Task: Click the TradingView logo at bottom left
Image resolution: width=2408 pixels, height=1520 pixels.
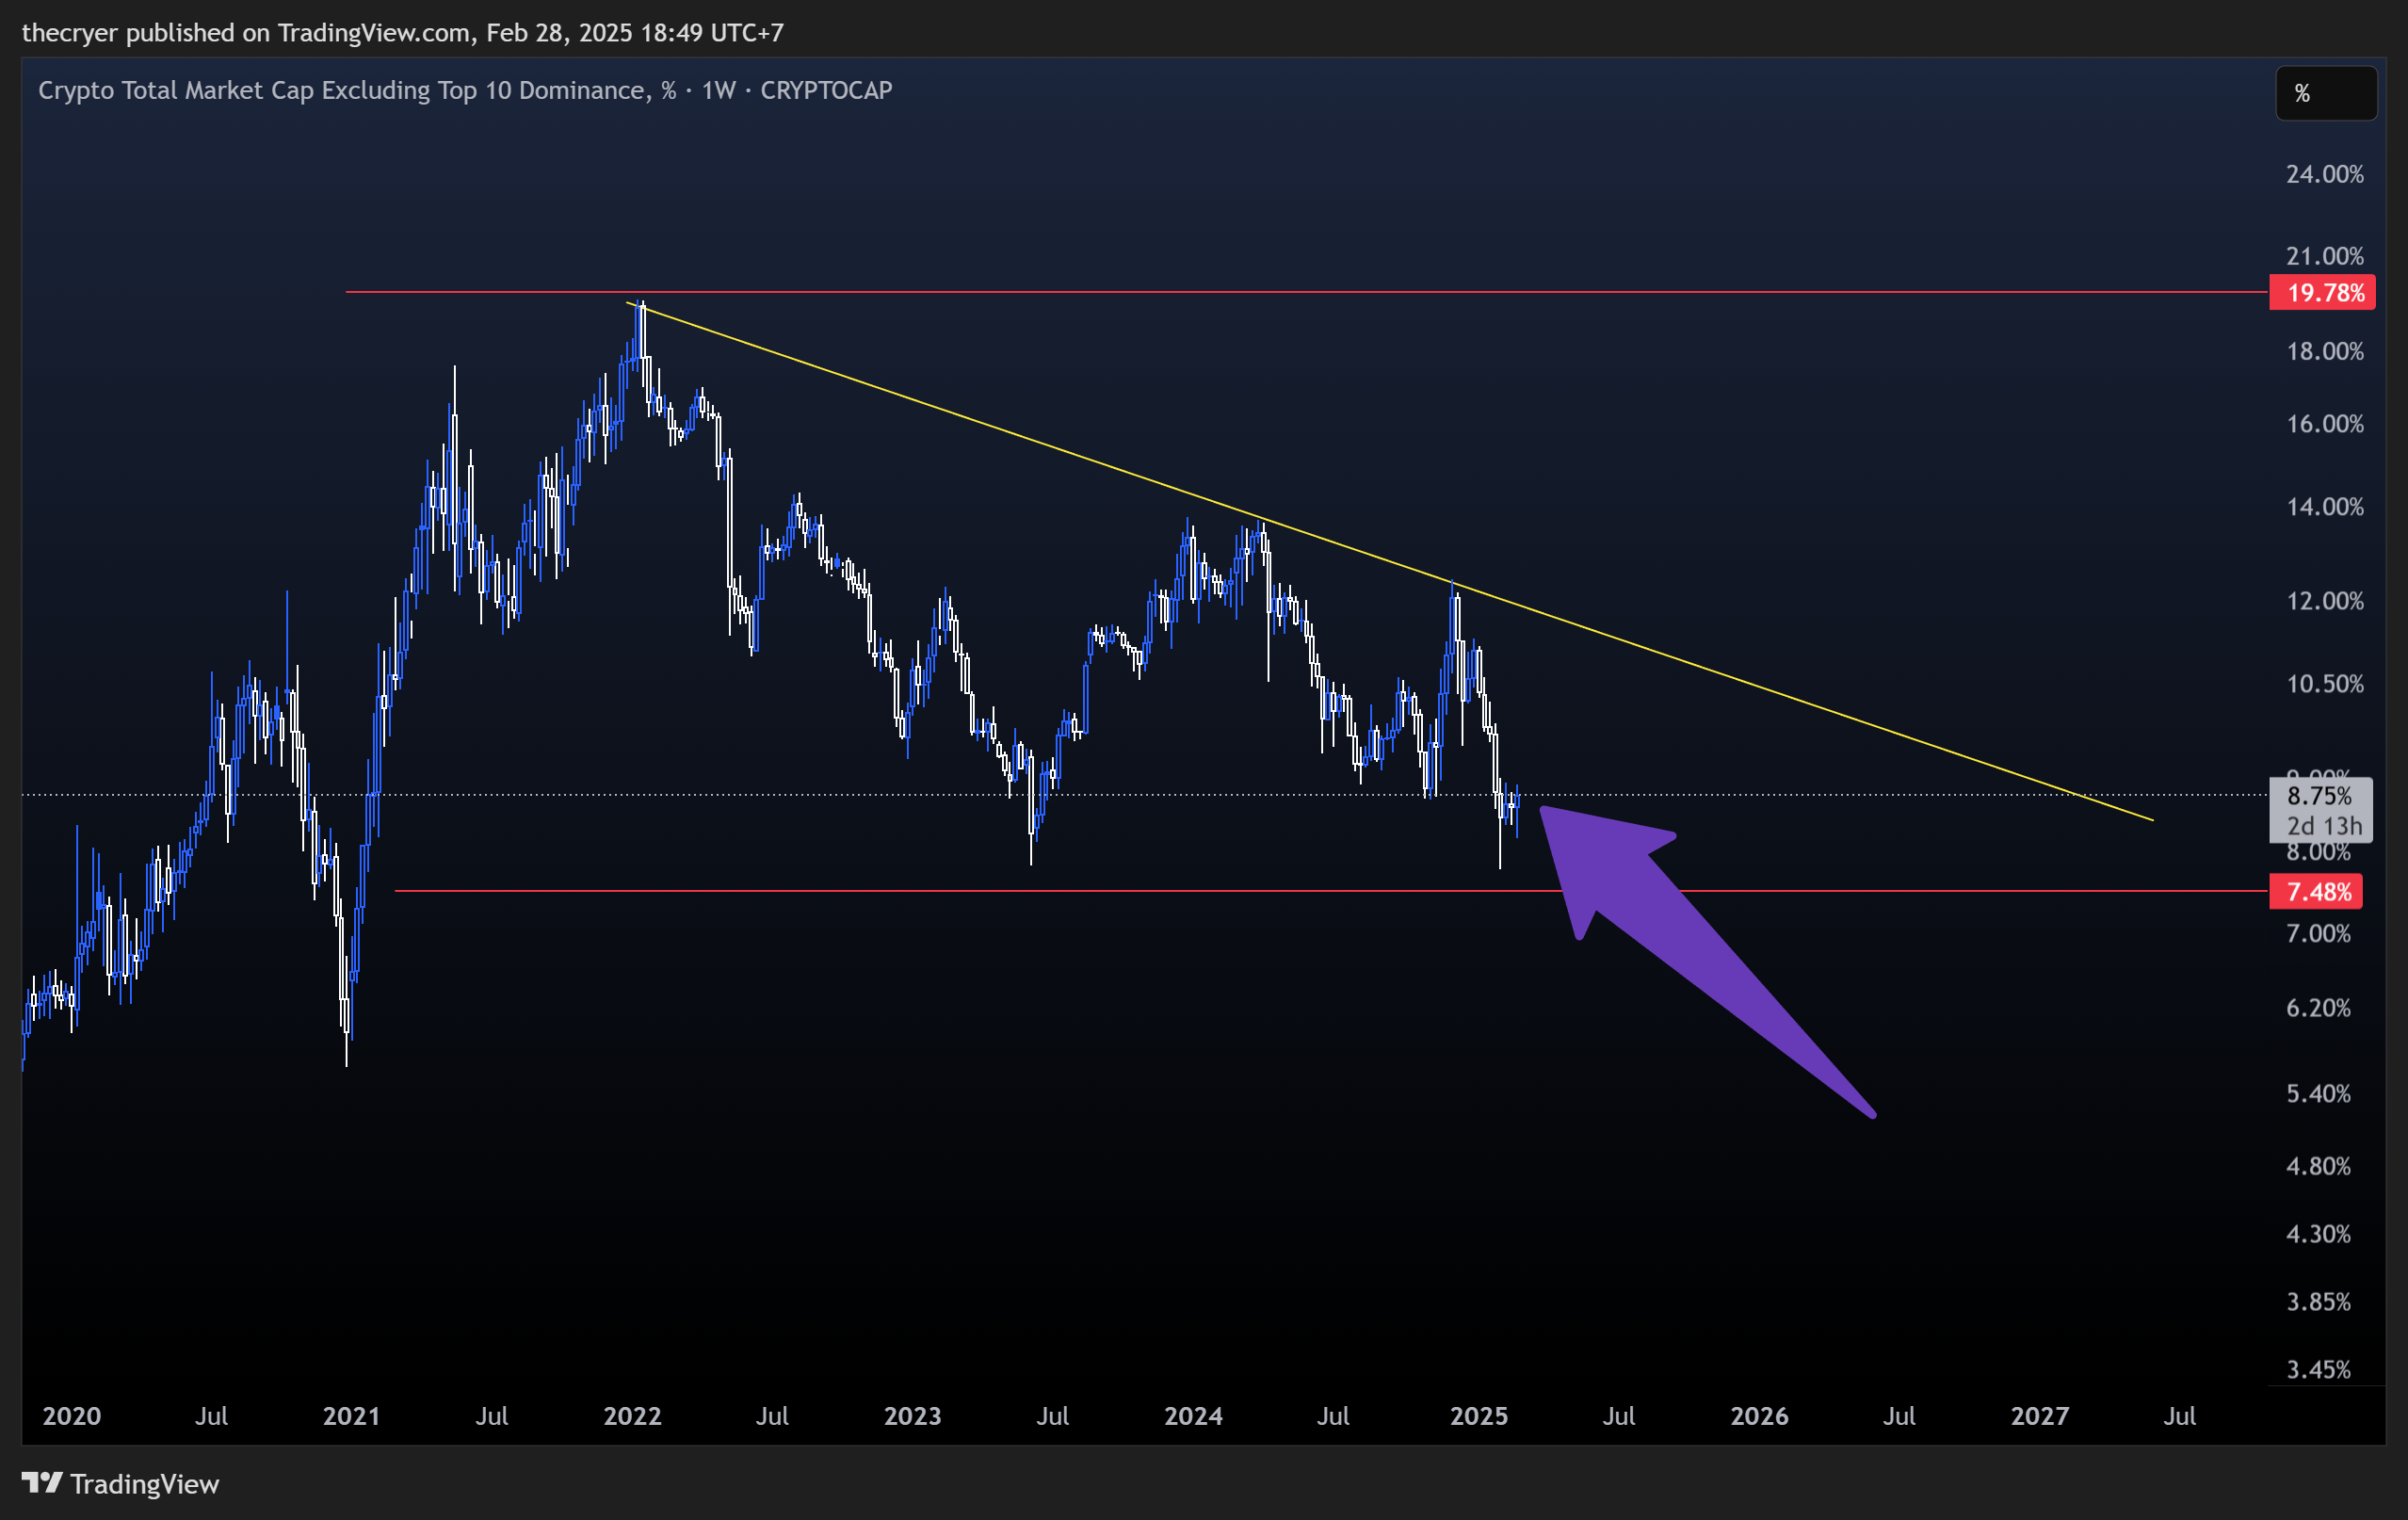Action: tap(120, 1483)
